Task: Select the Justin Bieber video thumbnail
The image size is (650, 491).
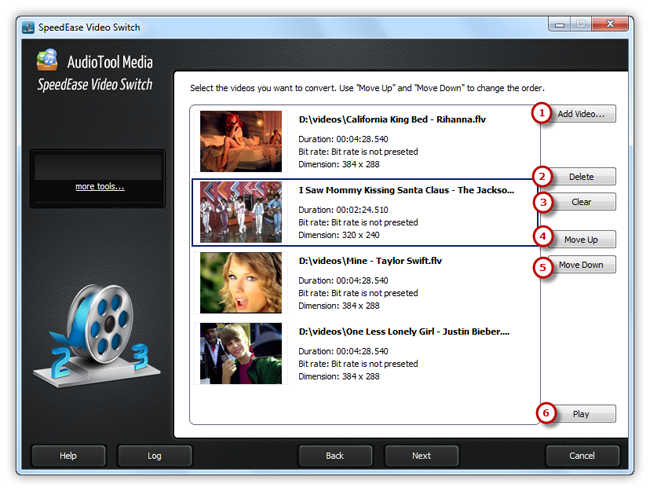Action: tap(241, 353)
